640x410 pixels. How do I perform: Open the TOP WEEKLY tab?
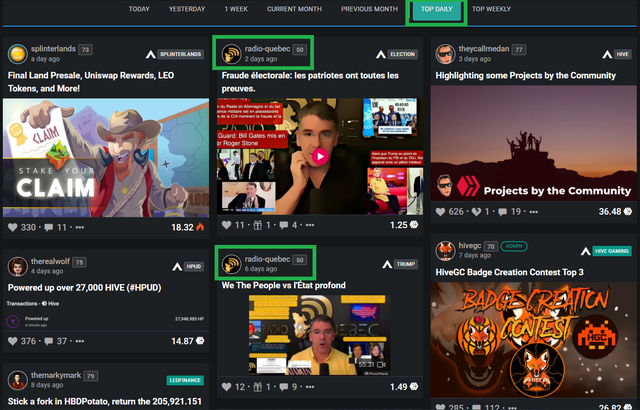(x=491, y=9)
